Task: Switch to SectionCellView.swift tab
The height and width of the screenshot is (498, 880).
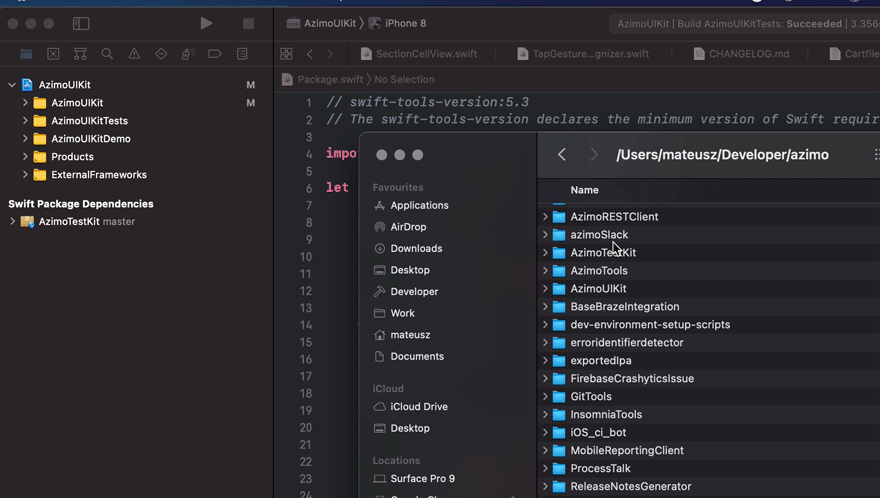Action: click(x=419, y=54)
